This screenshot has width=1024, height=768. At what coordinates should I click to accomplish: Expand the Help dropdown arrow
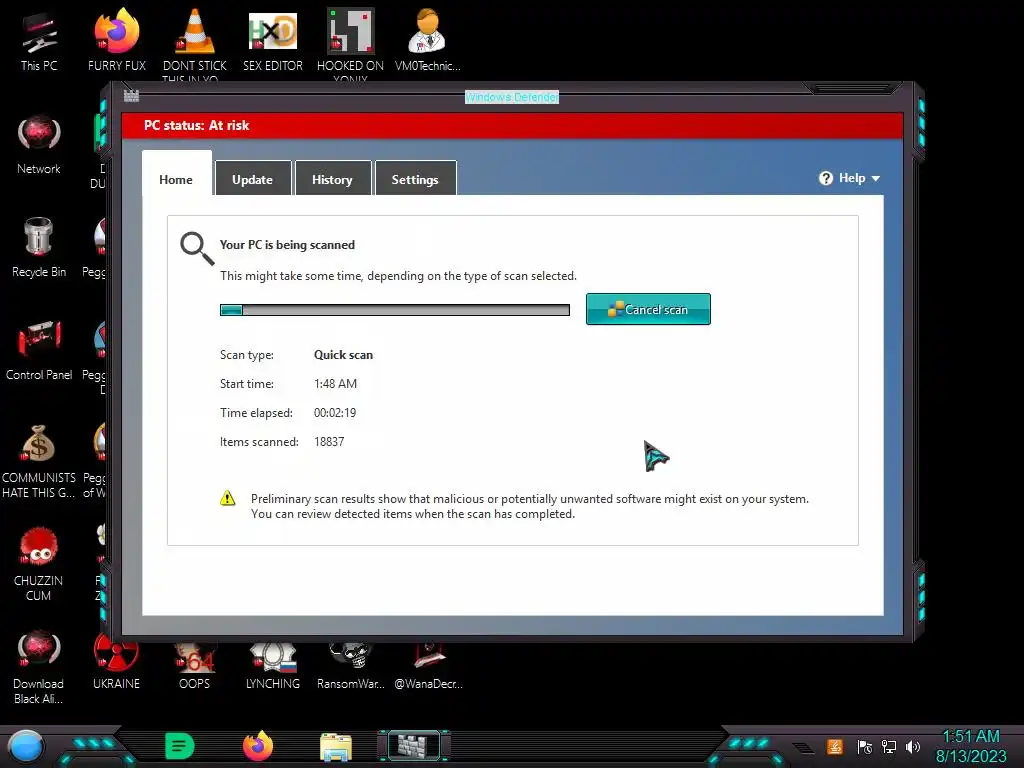coord(876,178)
